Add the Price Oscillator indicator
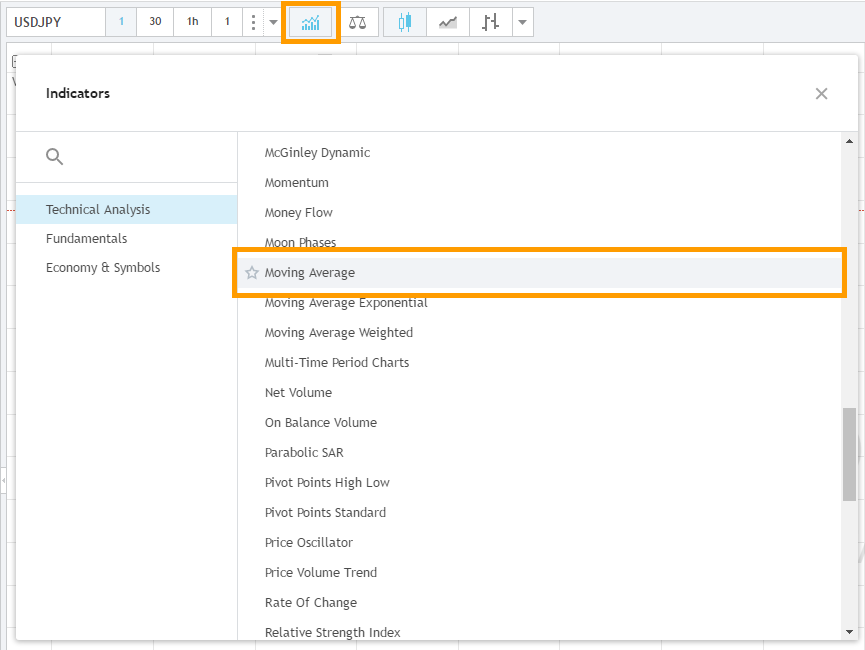This screenshot has width=865, height=650. (x=539, y=542)
